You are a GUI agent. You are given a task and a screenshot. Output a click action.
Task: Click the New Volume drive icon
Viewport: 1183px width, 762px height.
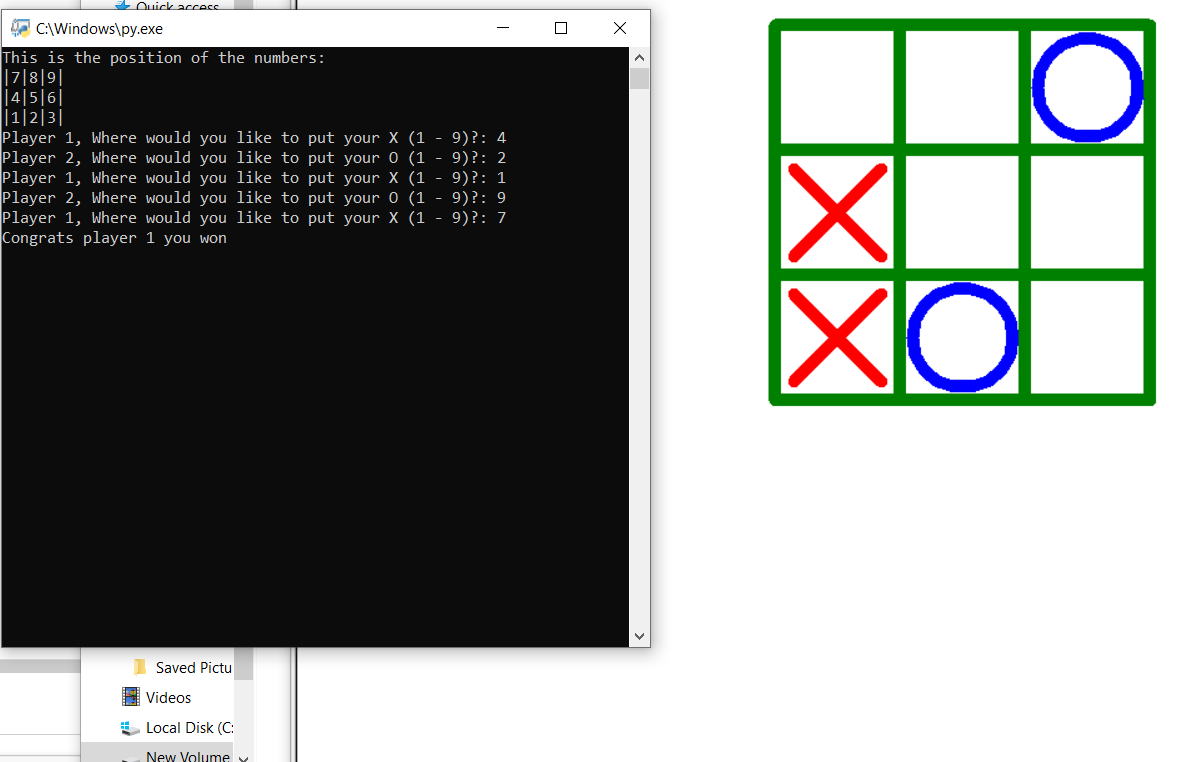[130, 756]
